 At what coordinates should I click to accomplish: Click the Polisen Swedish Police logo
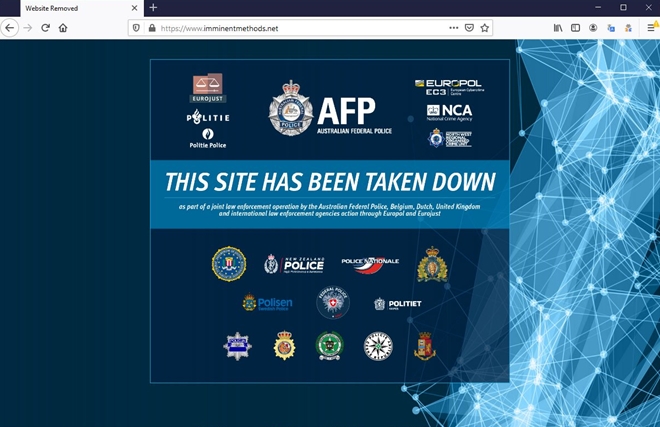(x=268, y=302)
